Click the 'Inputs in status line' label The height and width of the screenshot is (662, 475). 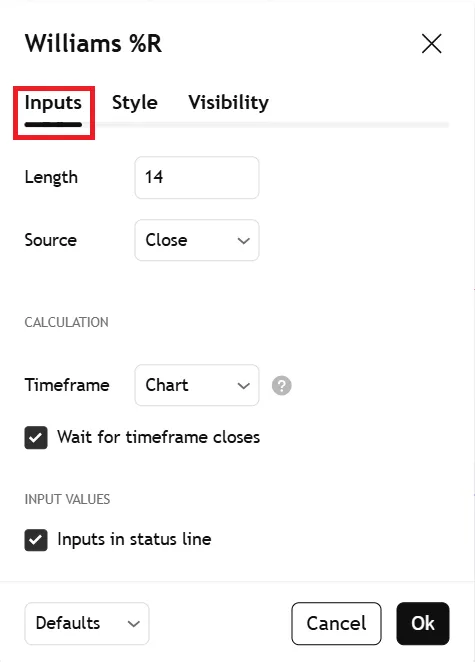134,539
